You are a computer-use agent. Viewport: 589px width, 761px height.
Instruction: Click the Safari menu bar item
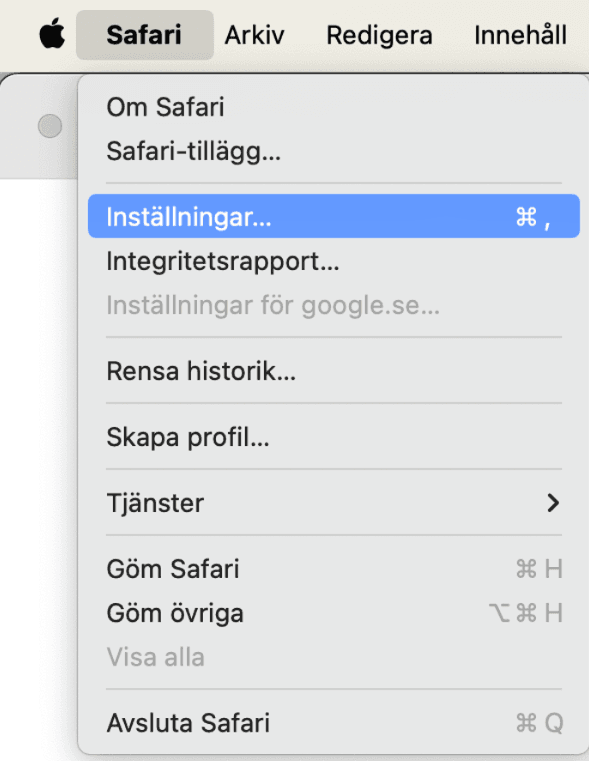tap(145, 35)
